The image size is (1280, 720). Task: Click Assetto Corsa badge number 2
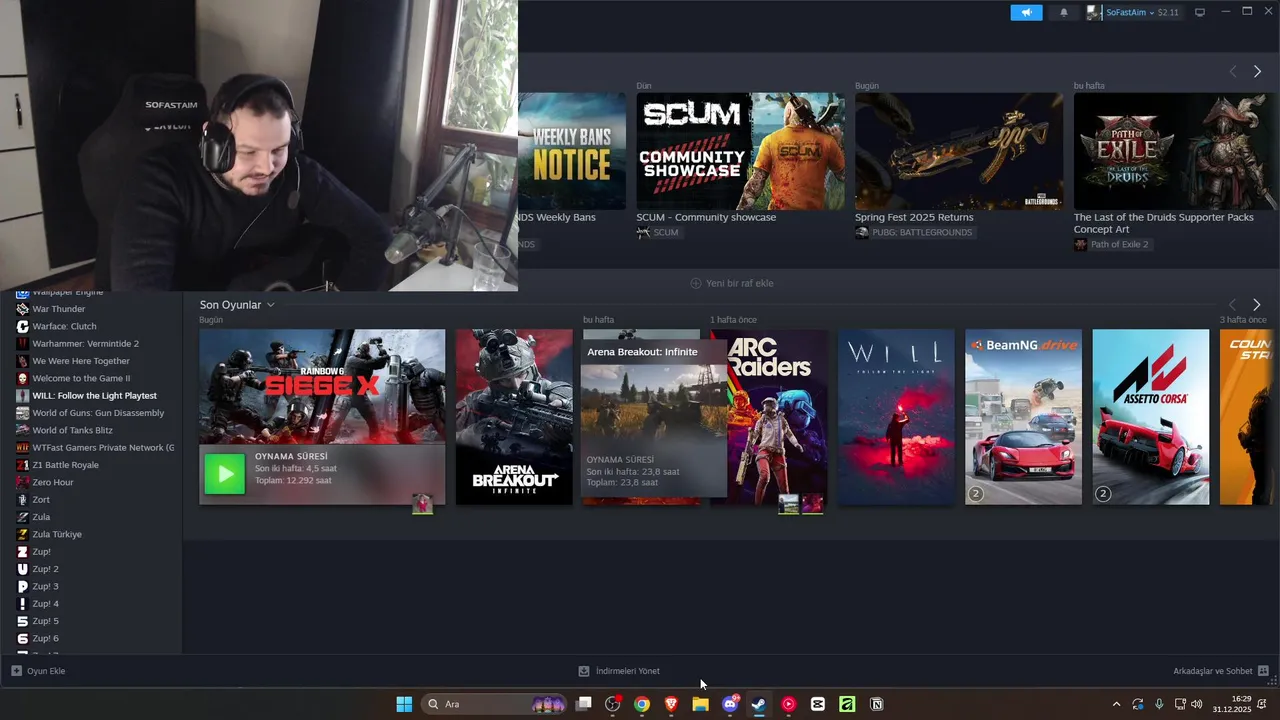tap(1103, 493)
